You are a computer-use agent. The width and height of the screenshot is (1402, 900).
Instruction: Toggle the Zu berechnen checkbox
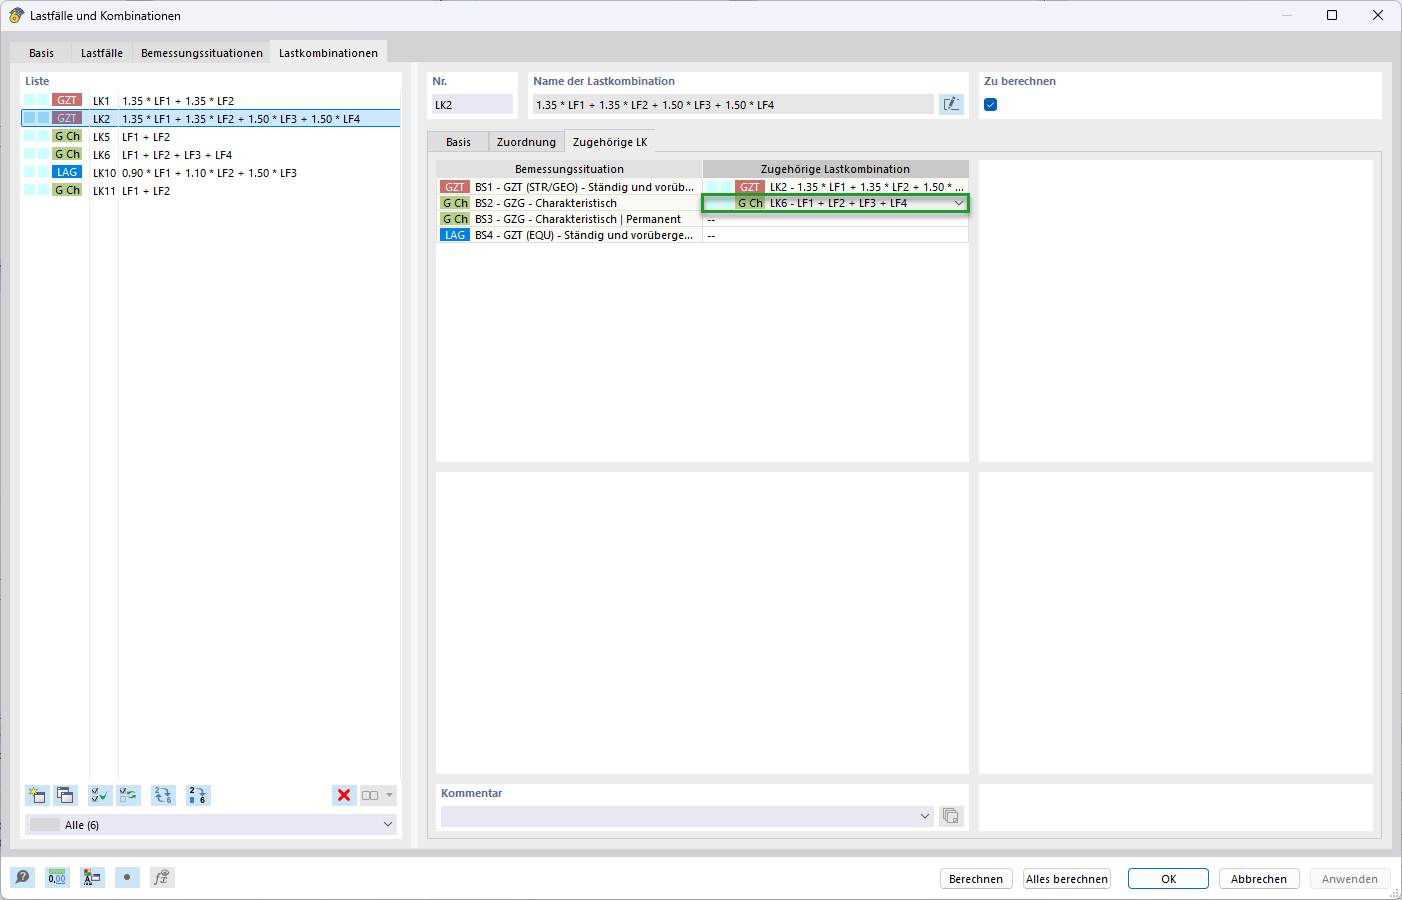pyautogui.click(x=991, y=104)
